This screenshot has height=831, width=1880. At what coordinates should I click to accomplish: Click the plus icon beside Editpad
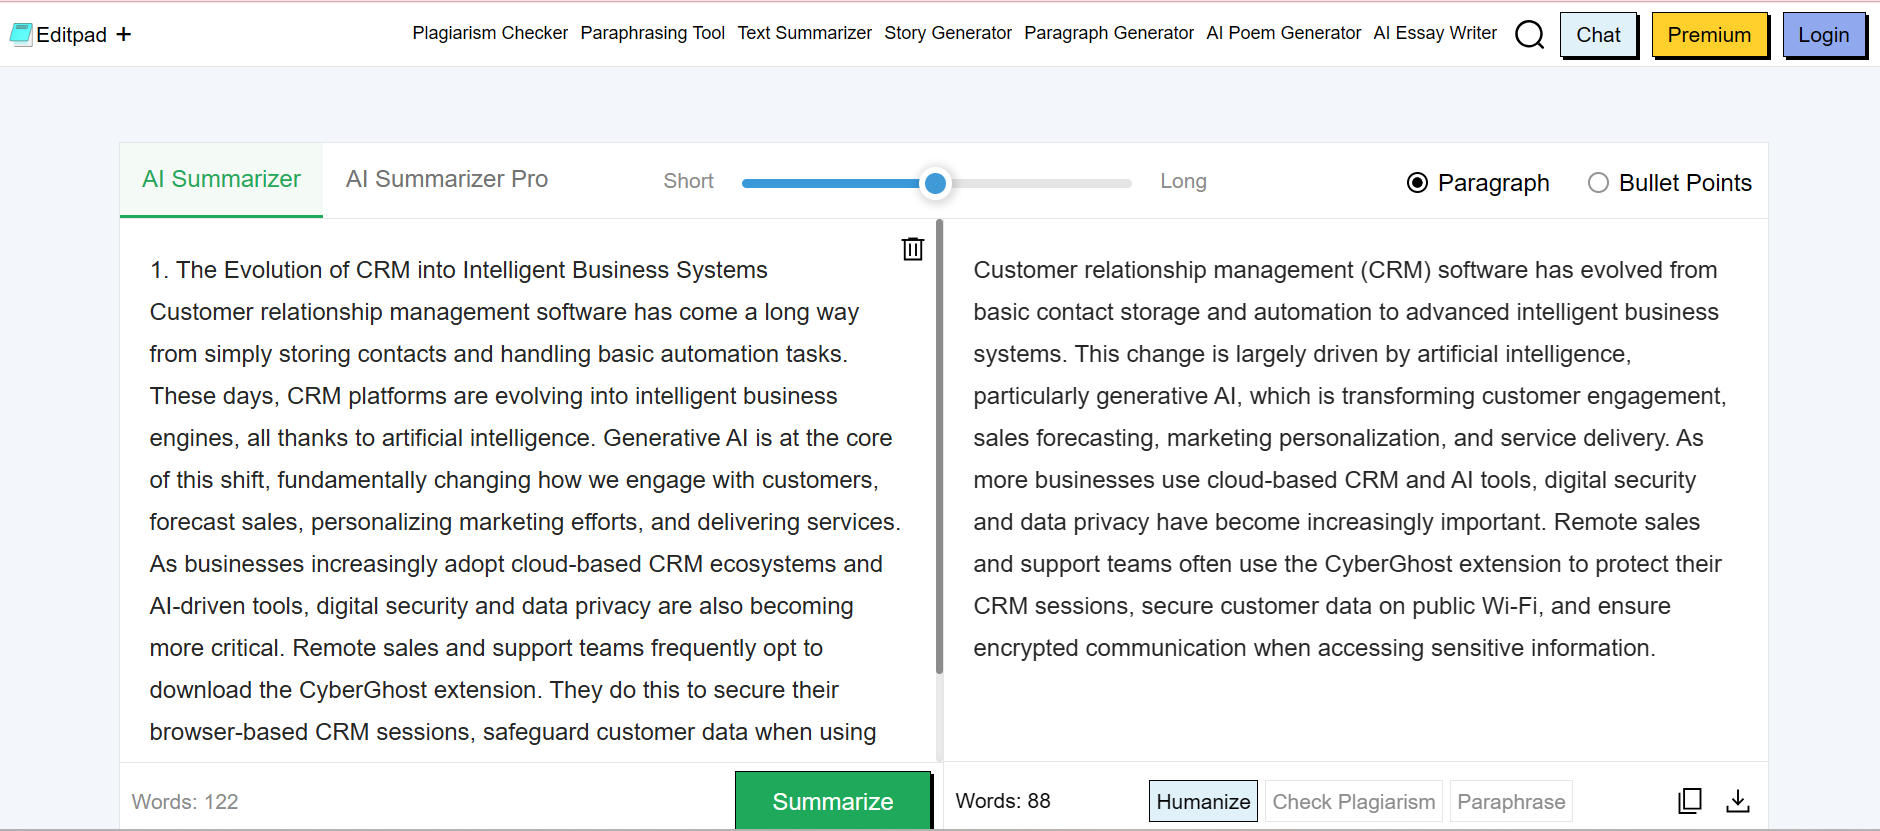coord(124,35)
